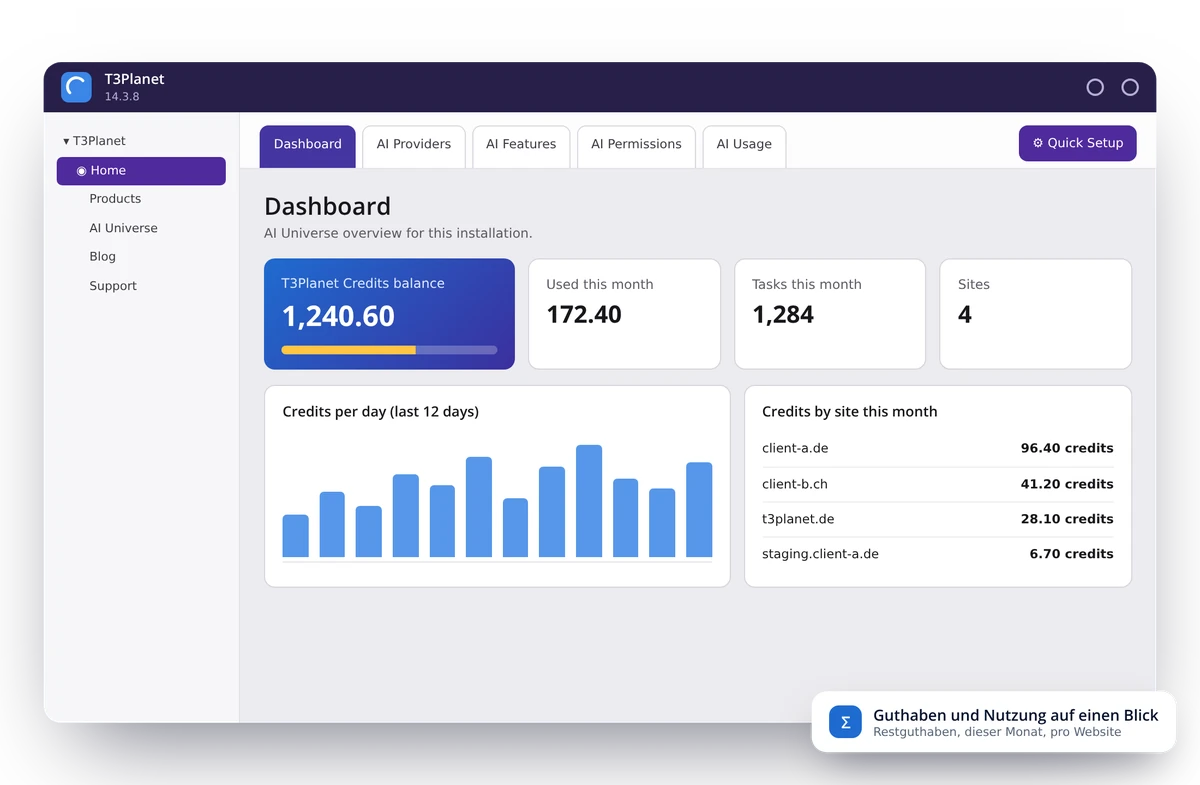Click the 41.20 credits value
The image size is (1200, 785).
pyautogui.click(x=1067, y=484)
